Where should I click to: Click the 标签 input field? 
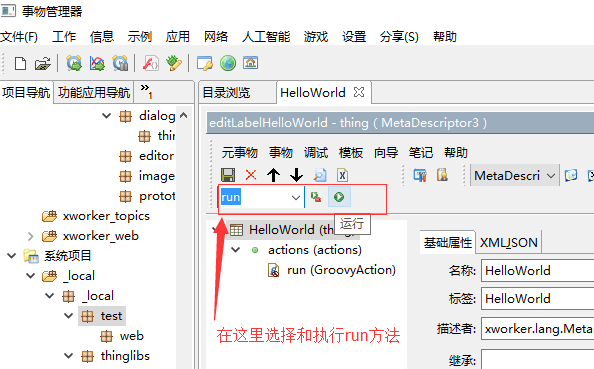pyautogui.click(x=538, y=299)
